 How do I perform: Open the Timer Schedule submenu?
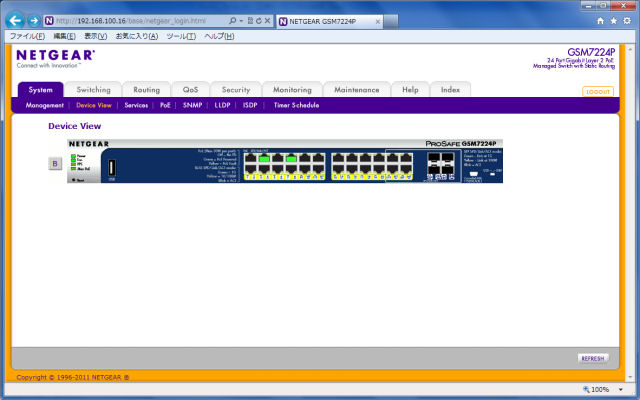pos(296,105)
